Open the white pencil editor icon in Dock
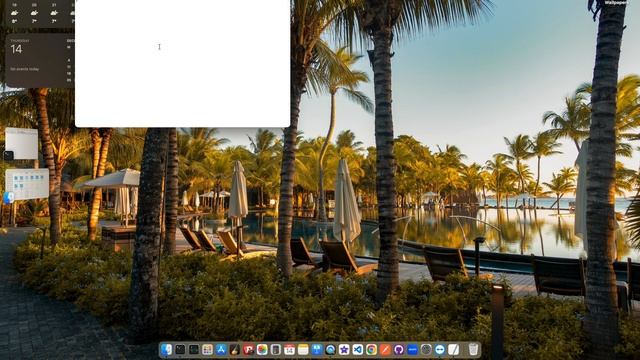 [x=453, y=349]
